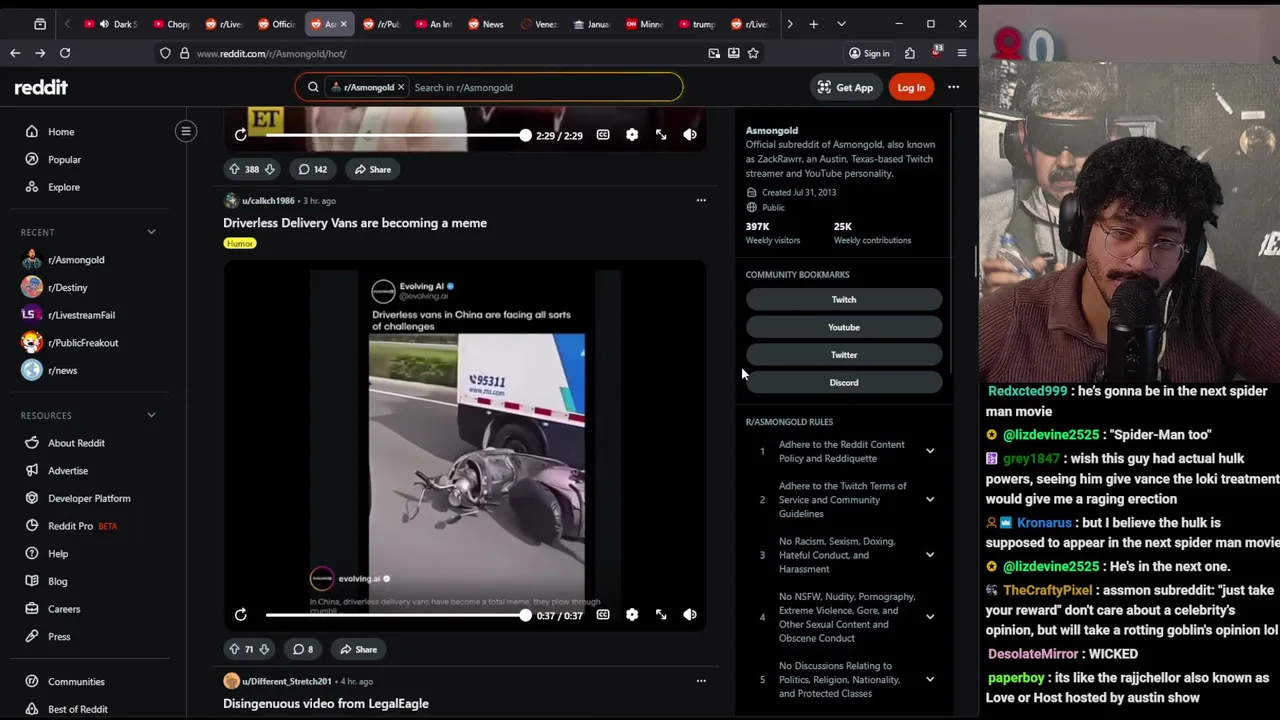Screen dimensions: 1280x720
Task: Click the Get App button
Action: (x=845, y=87)
